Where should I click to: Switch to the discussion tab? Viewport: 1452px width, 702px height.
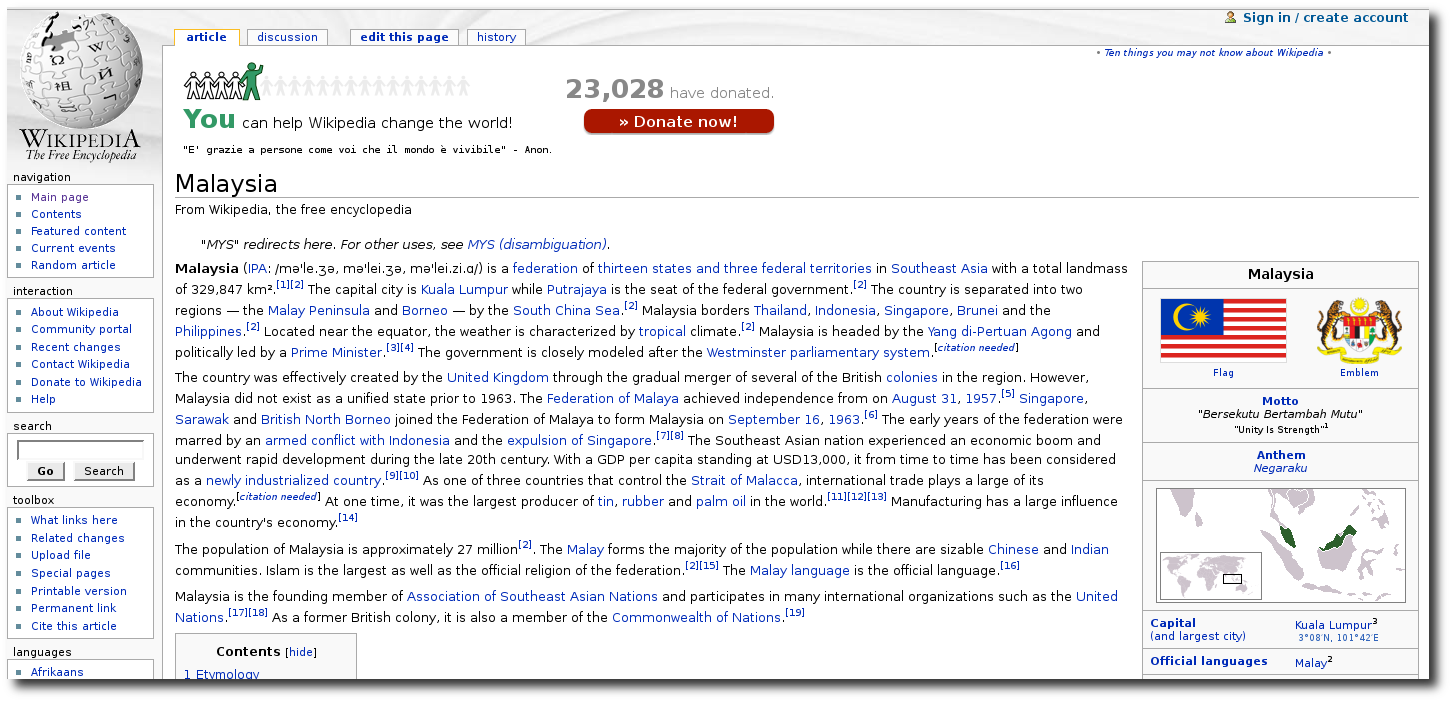click(287, 37)
